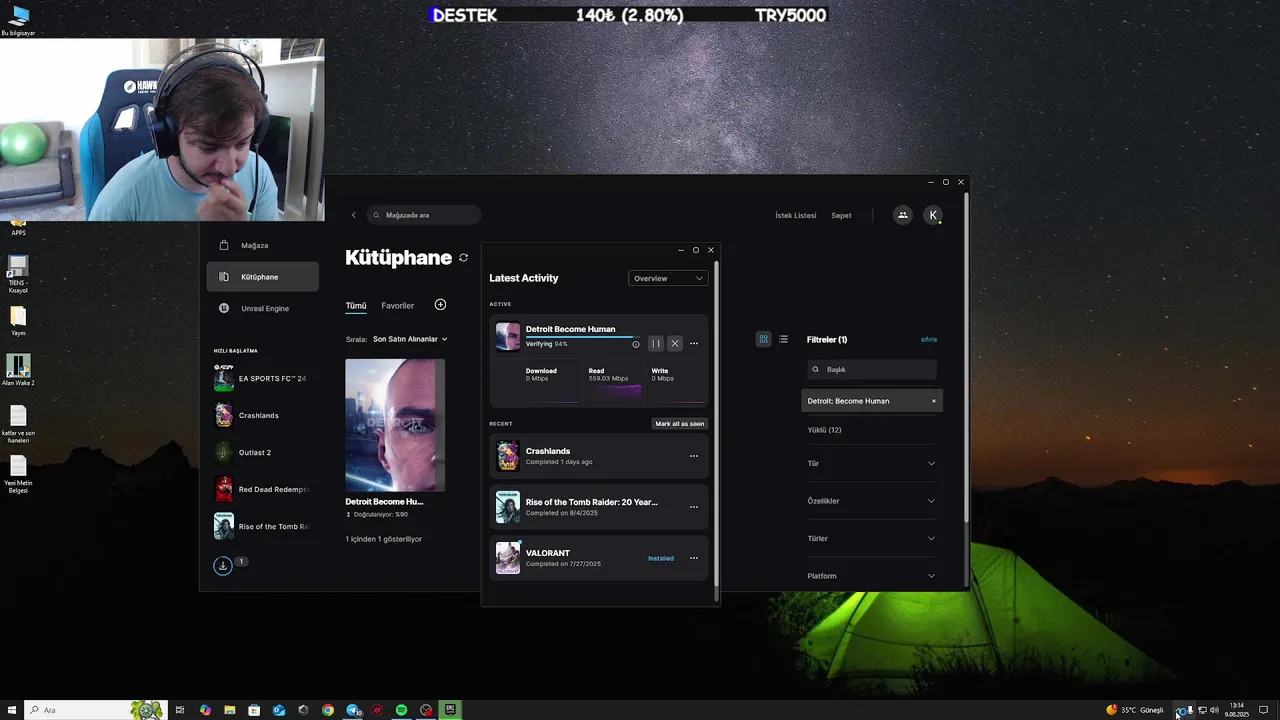Click sıfırla to reset filters
This screenshot has width=1280, height=720.
929,340
